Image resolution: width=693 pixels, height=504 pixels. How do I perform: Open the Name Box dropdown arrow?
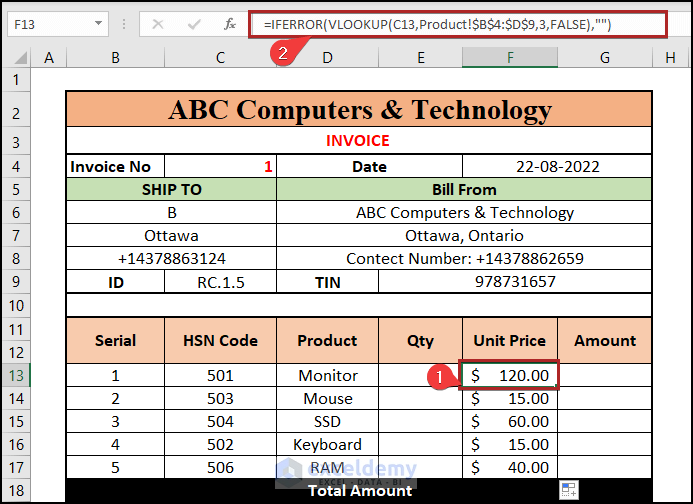point(98,24)
